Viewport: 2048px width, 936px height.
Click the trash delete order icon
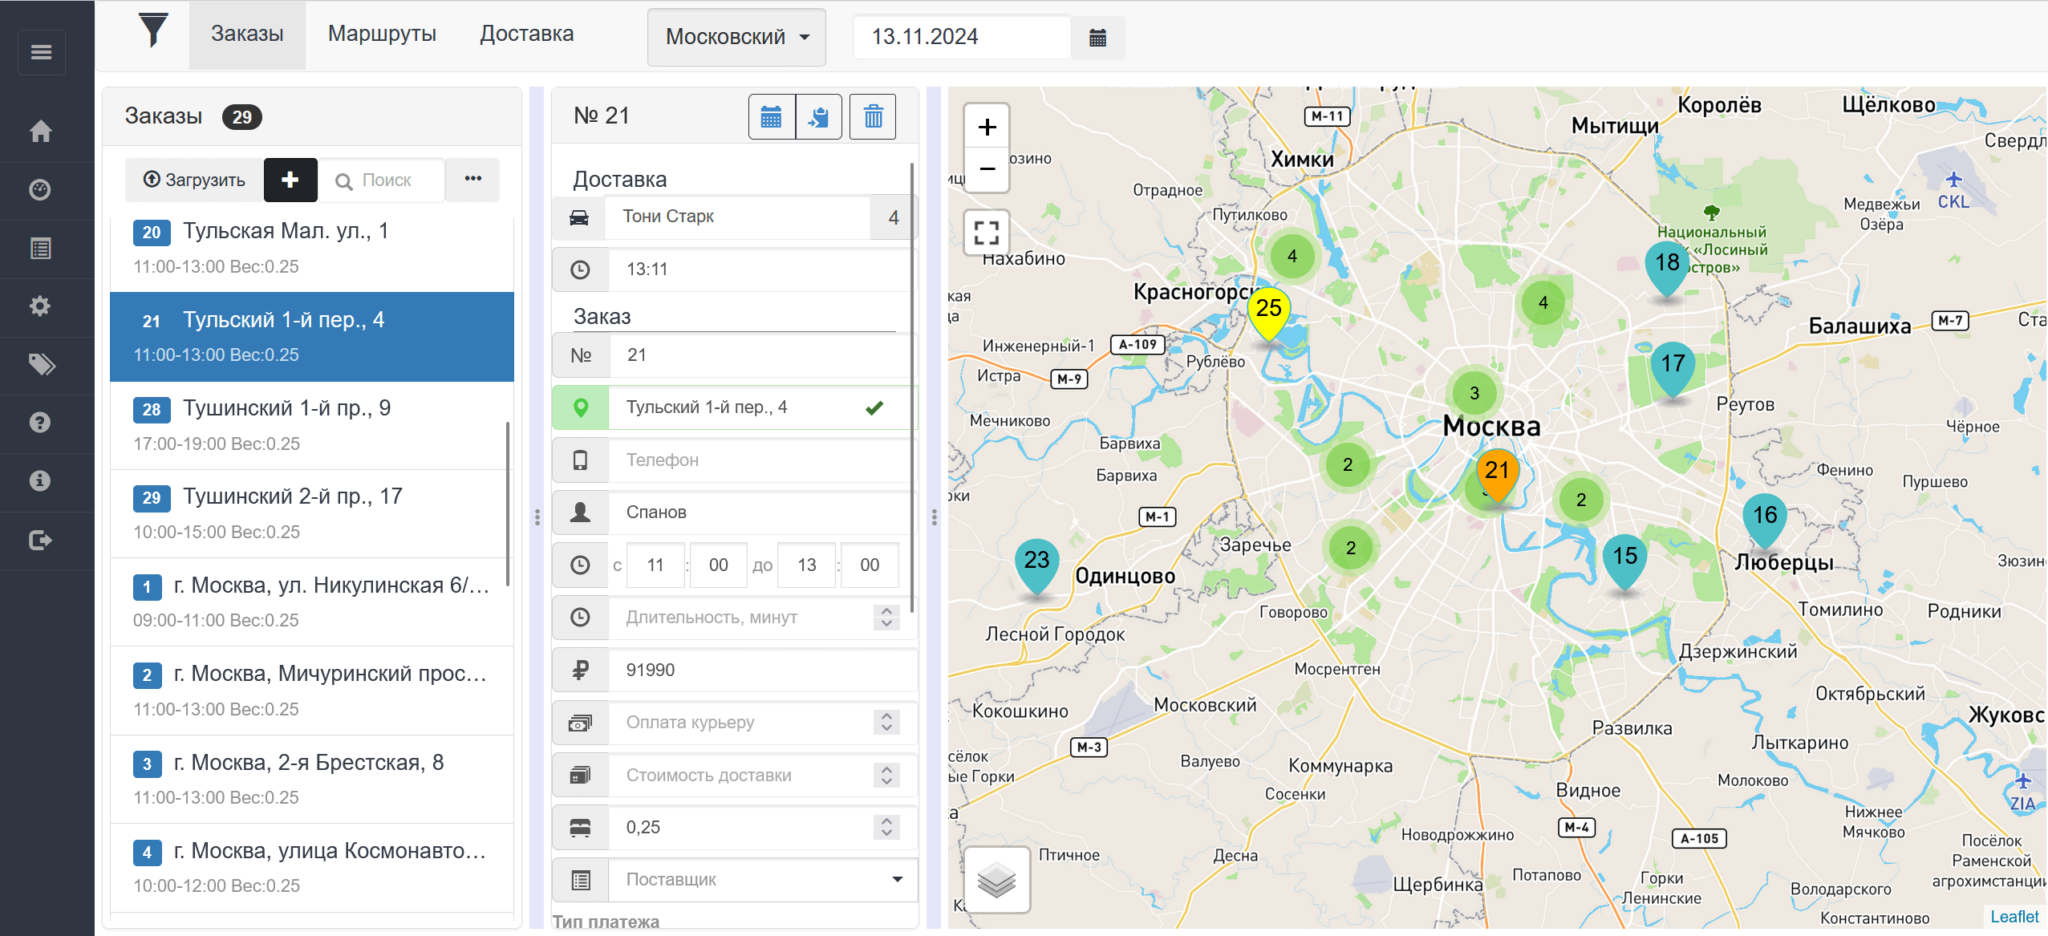coord(872,117)
